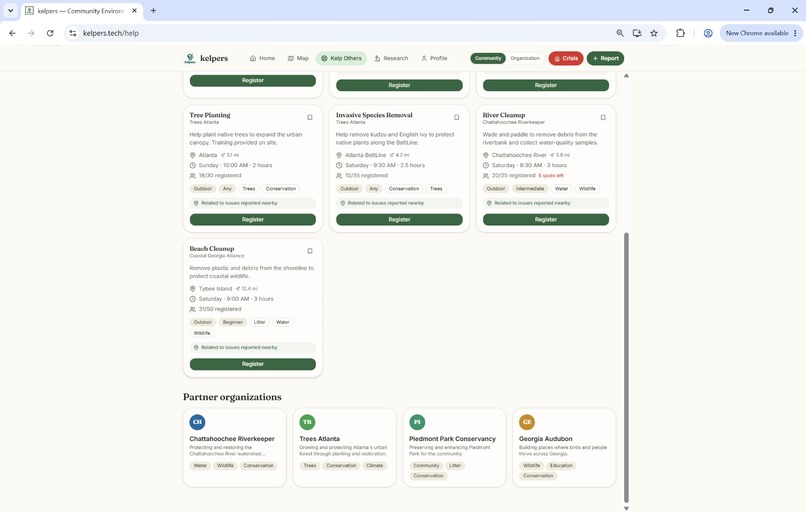Click Invasive Species related issues notice

[x=399, y=203]
